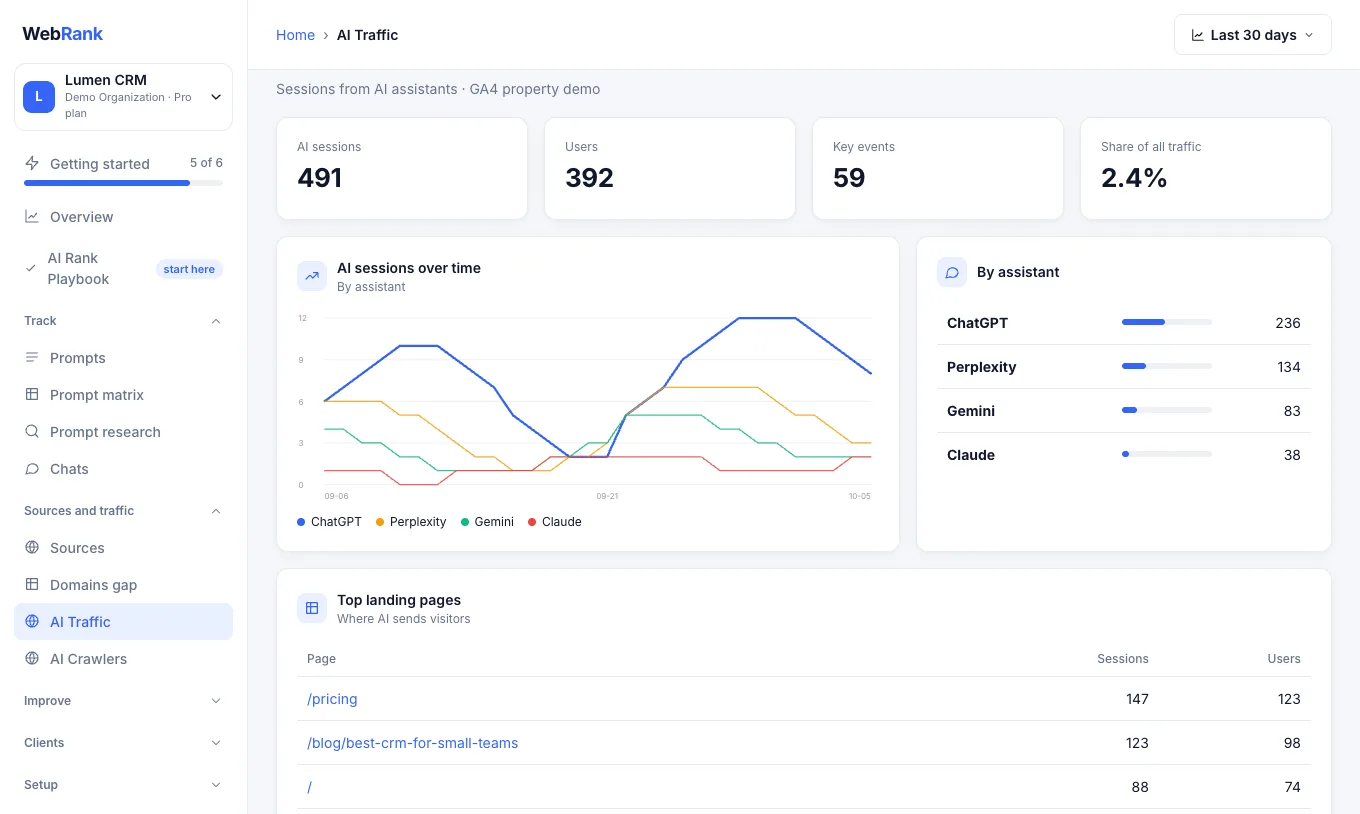The height and width of the screenshot is (814, 1360).
Task: Open the Lumen CRM organization switcher chevron
Action: click(216, 97)
